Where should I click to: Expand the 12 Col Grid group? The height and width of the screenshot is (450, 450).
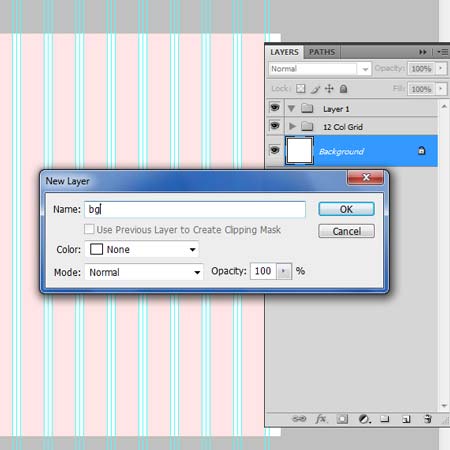point(292,126)
